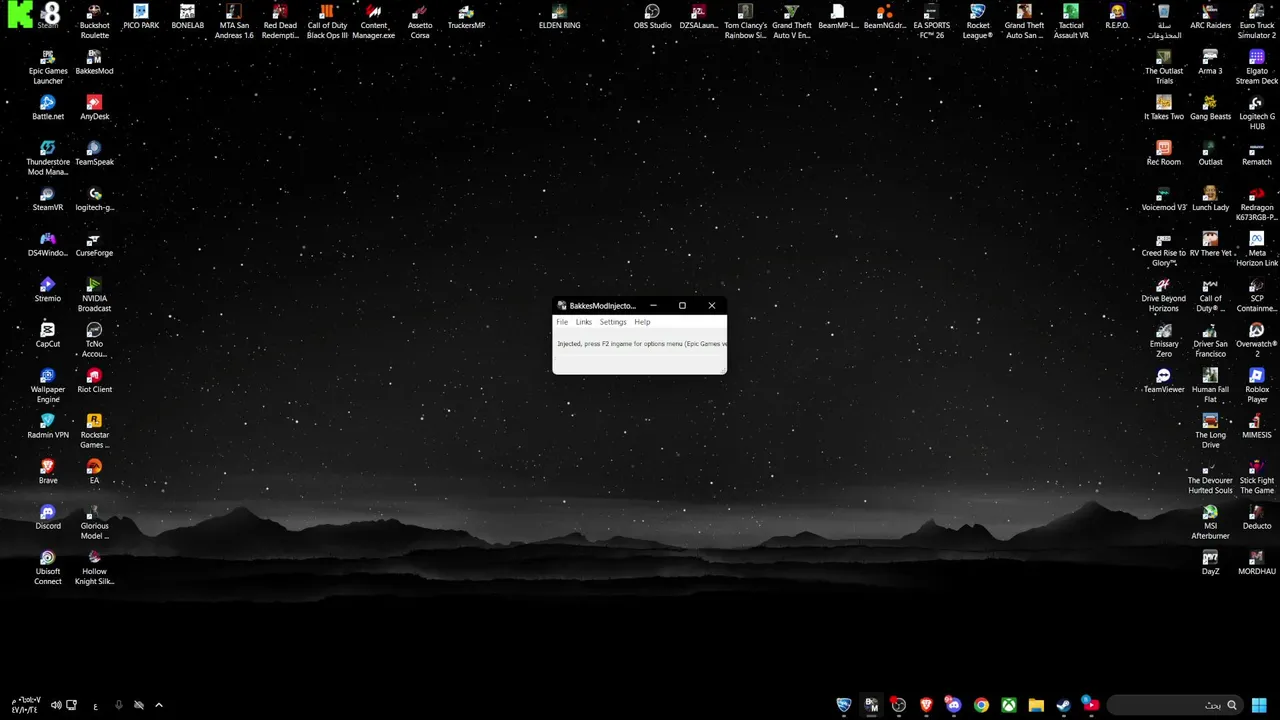Screen dimensions: 1280x720
Task: Select the Meta Horizon Link desktop icon
Action: point(1257,249)
